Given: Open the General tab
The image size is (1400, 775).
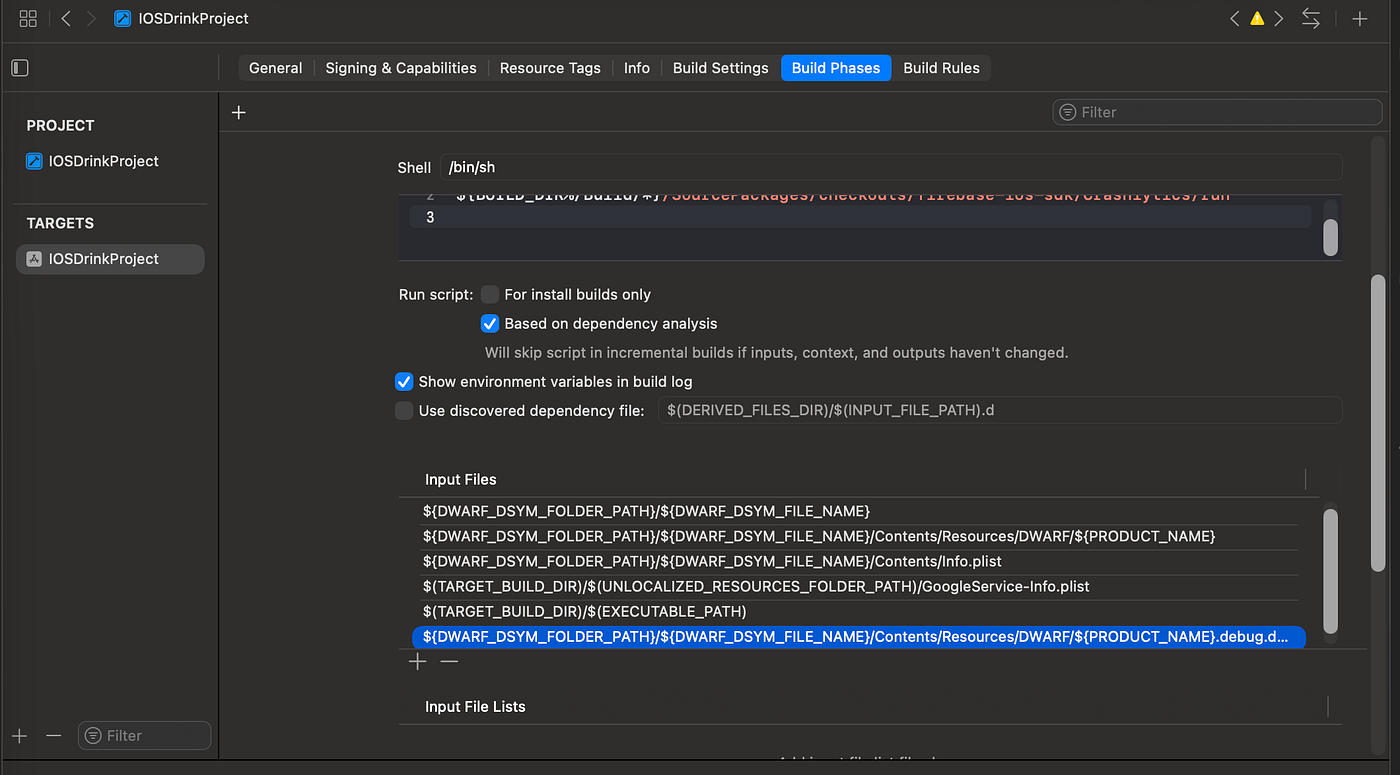Looking at the screenshot, I should [x=276, y=68].
